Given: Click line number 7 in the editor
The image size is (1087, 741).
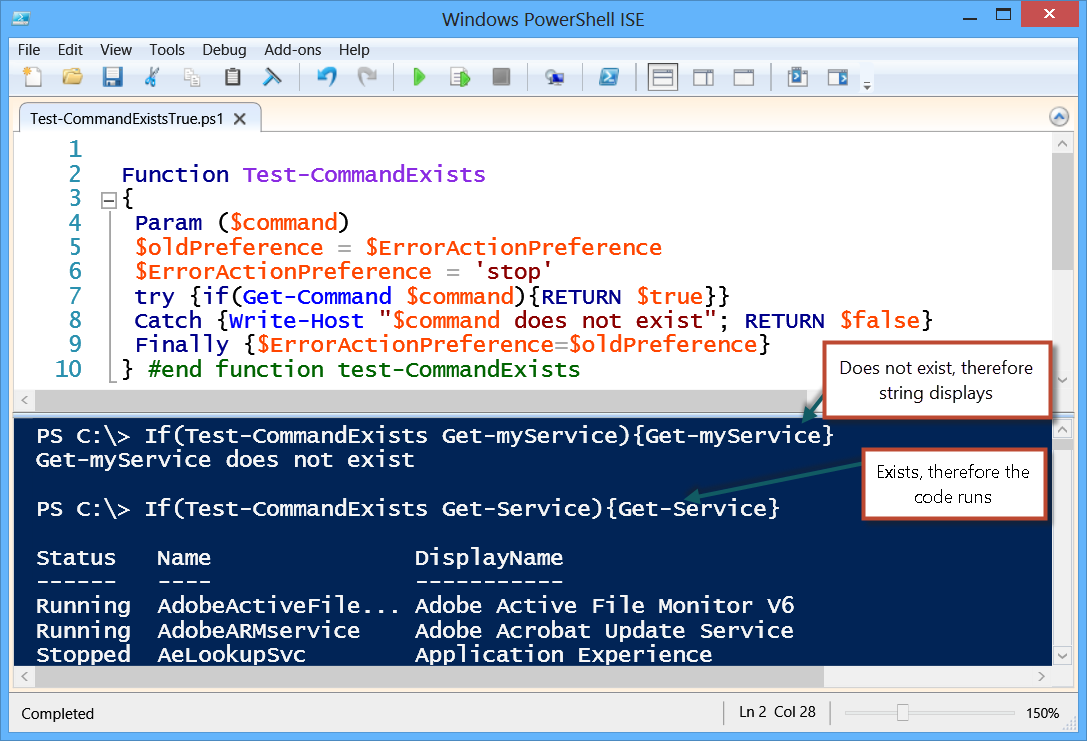Looking at the screenshot, I should [75, 296].
